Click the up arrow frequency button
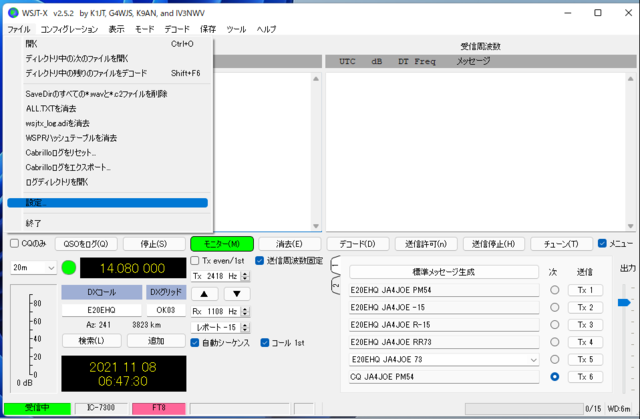The width and height of the screenshot is (640, 419). (204, 294)
